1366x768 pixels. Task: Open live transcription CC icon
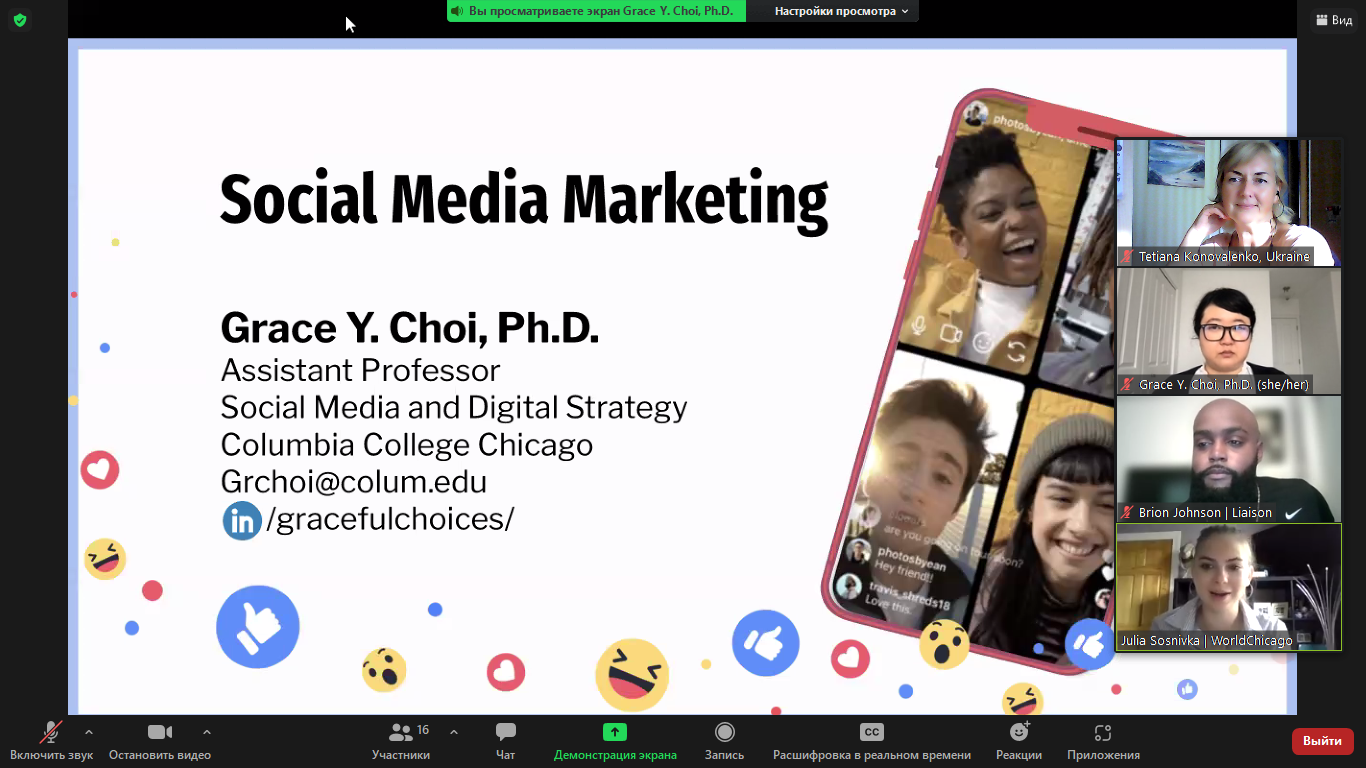point(871,733)
